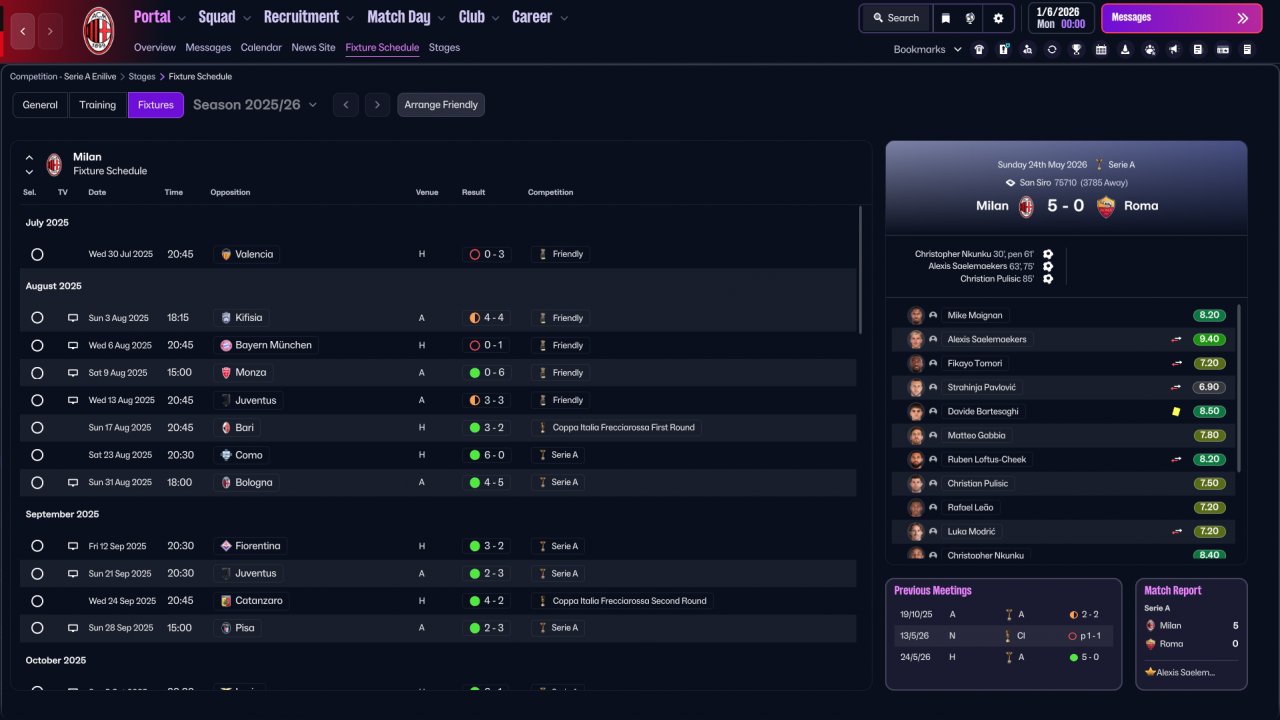The height and width of the screenshot is (720, 1280).
Task: Click the Roma crest in the match panel
Action: 1106,206
